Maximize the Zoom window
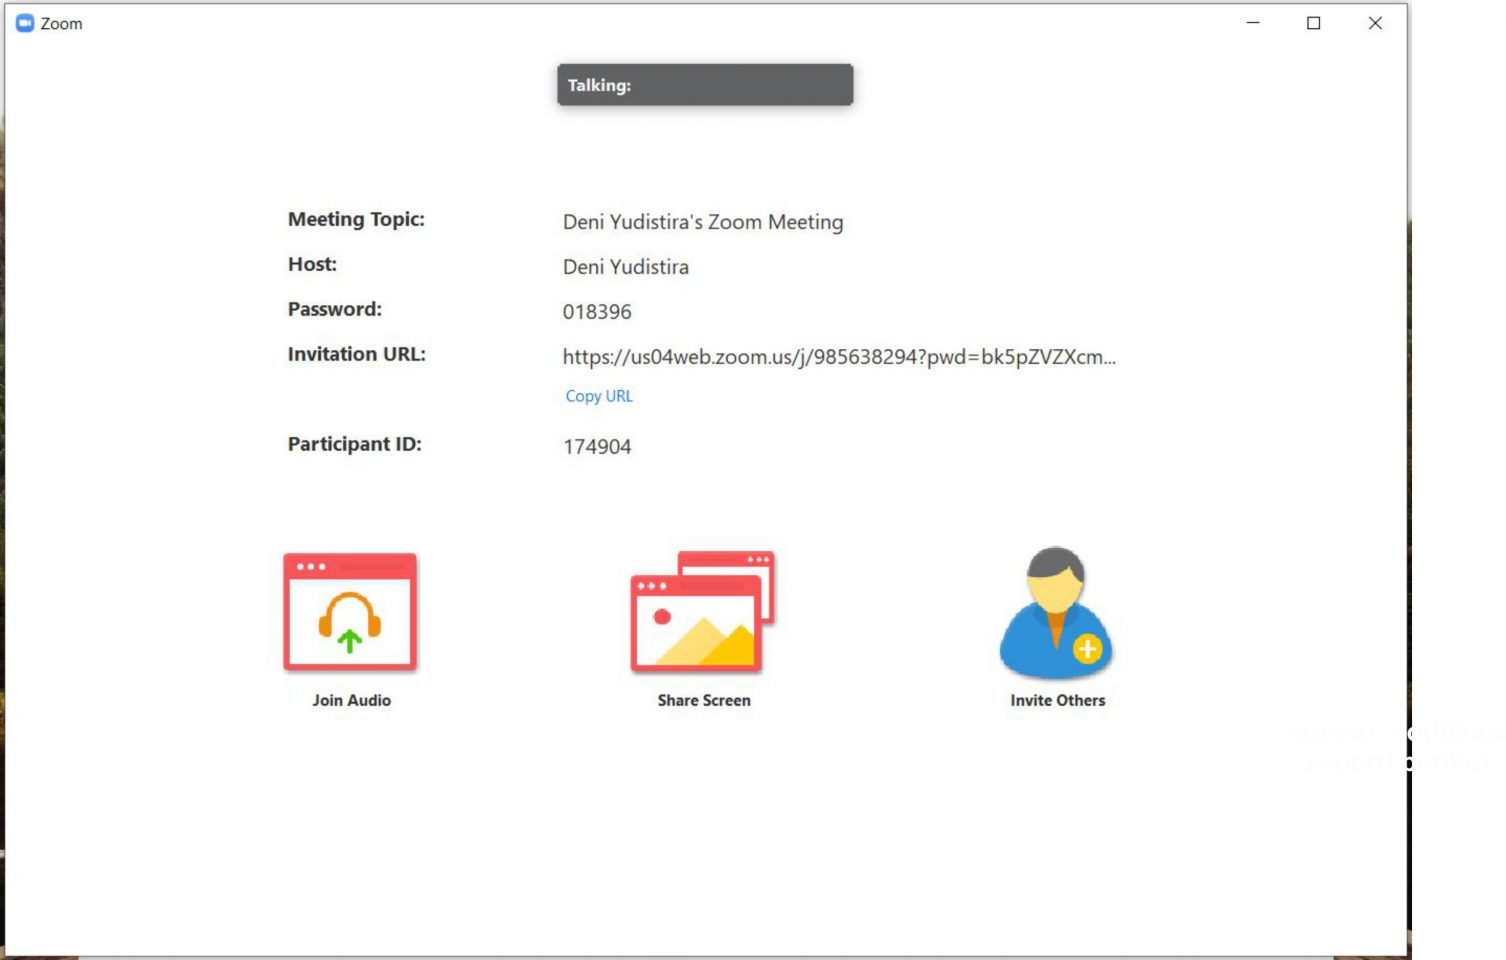Image resolution: width=1506 pixels, height=960 pixels. [x=1314, y=23]
